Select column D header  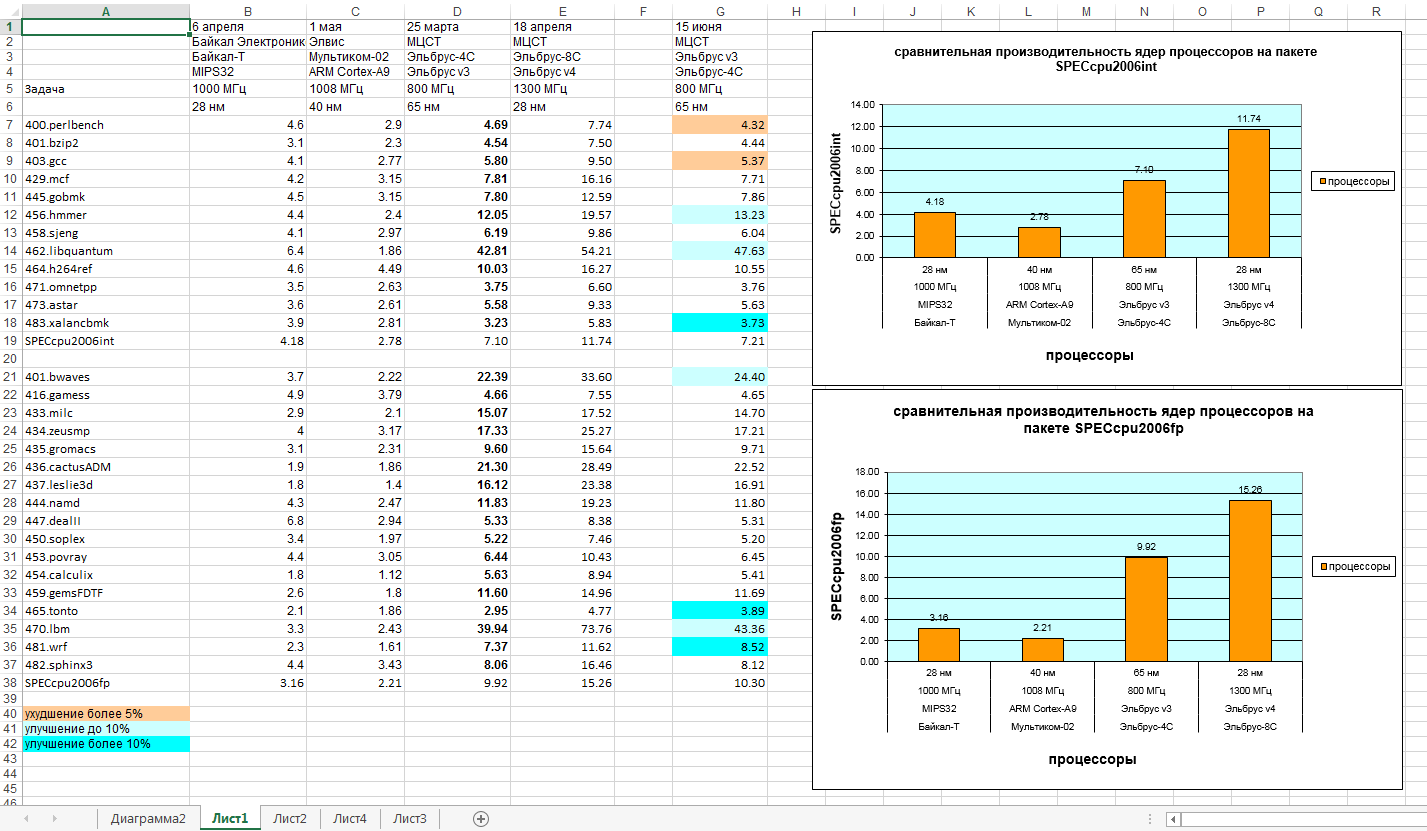point(457,11)
